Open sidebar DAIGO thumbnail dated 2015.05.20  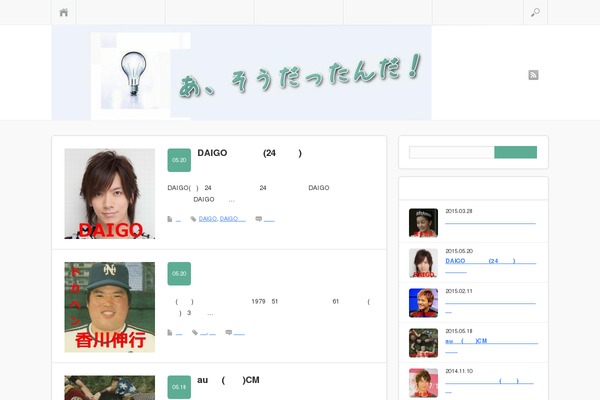click(x=423, y=263)
